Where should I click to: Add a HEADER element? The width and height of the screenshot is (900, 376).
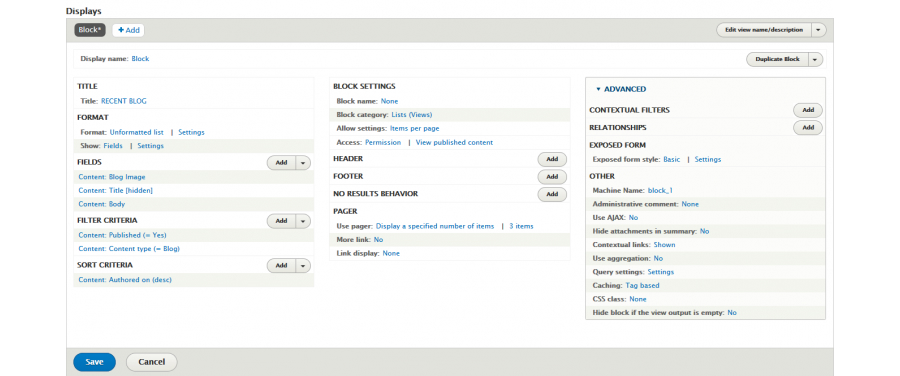[x=552, y=159]
